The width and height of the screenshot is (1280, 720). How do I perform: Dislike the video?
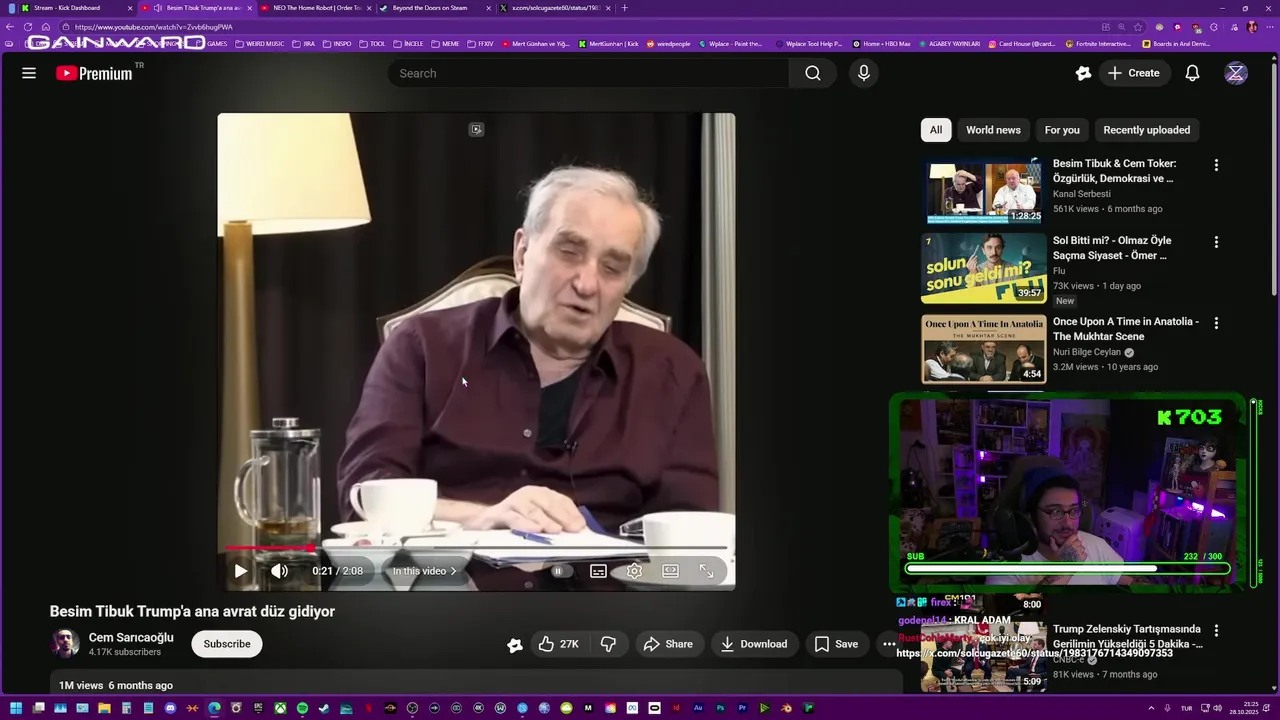[x=608, y=644]
